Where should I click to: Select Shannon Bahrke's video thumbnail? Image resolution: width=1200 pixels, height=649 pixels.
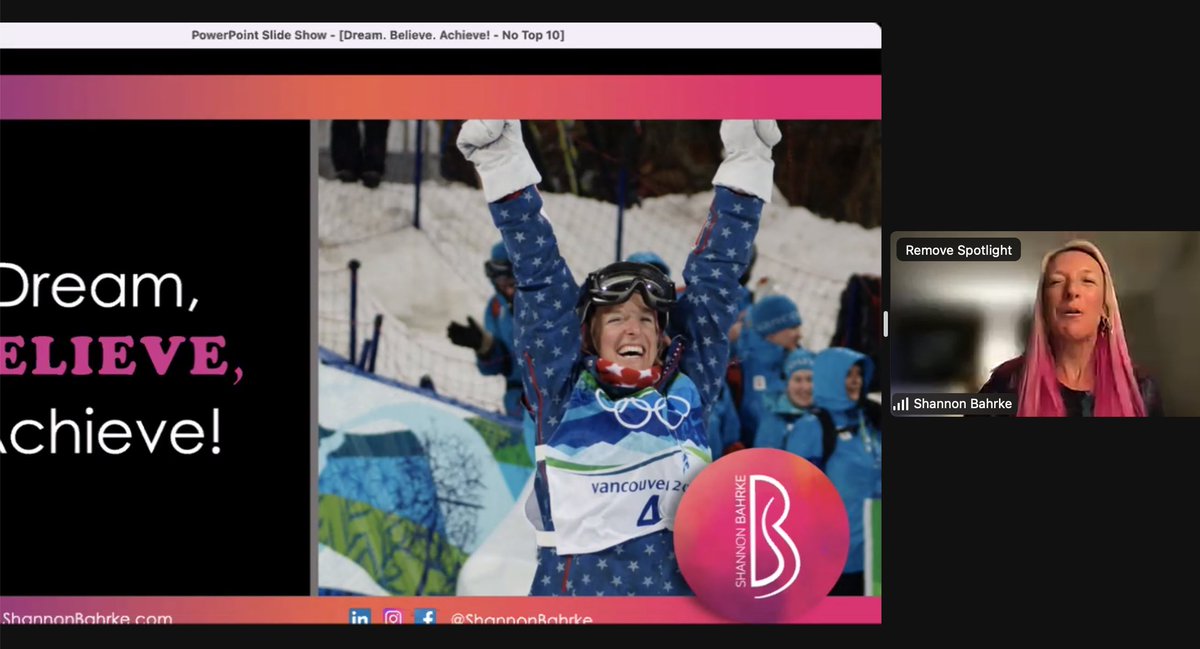point(1045,324)
